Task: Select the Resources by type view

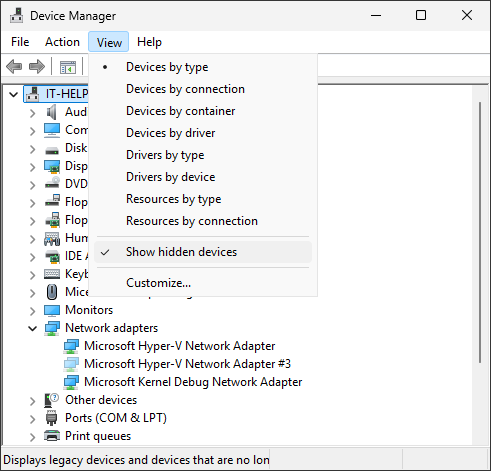Action: pos(203,199)
